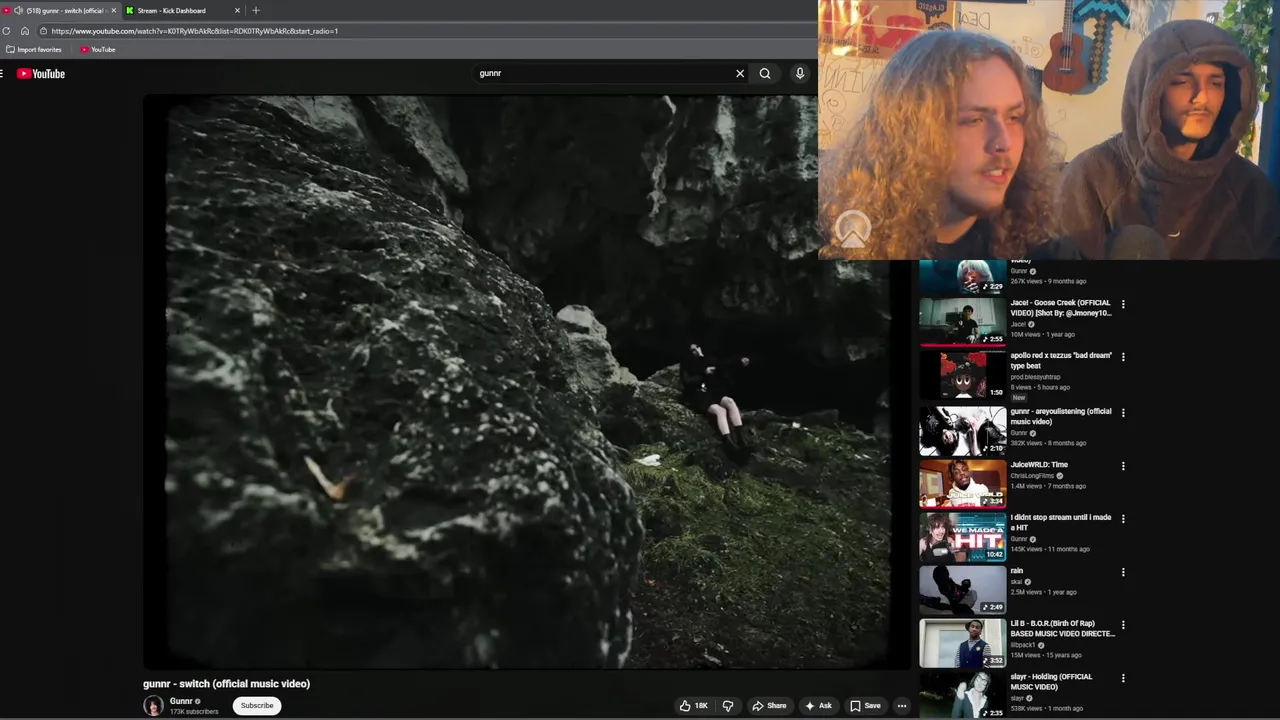Close the gunnr - switch tab
Image resolution: width=1280 pixels, height=720 pixels.
pos(114,11)
